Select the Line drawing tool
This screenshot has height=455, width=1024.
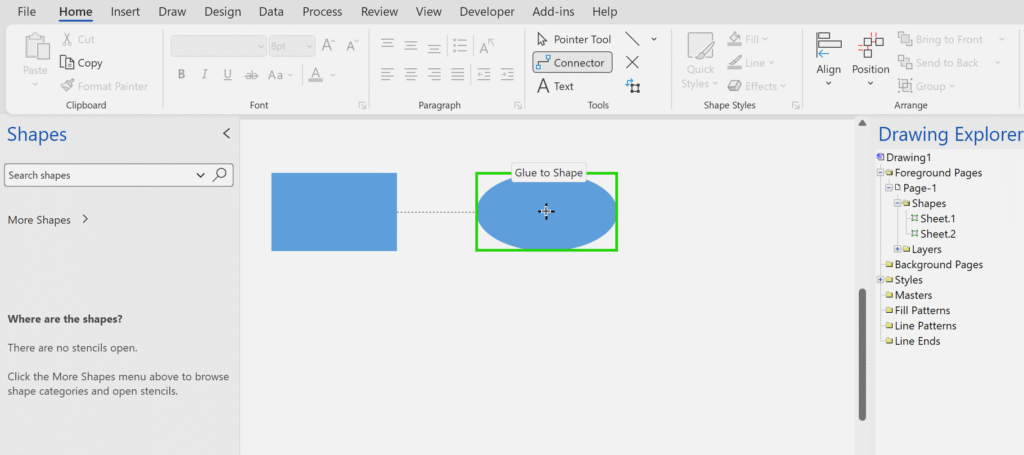(632, 39)
